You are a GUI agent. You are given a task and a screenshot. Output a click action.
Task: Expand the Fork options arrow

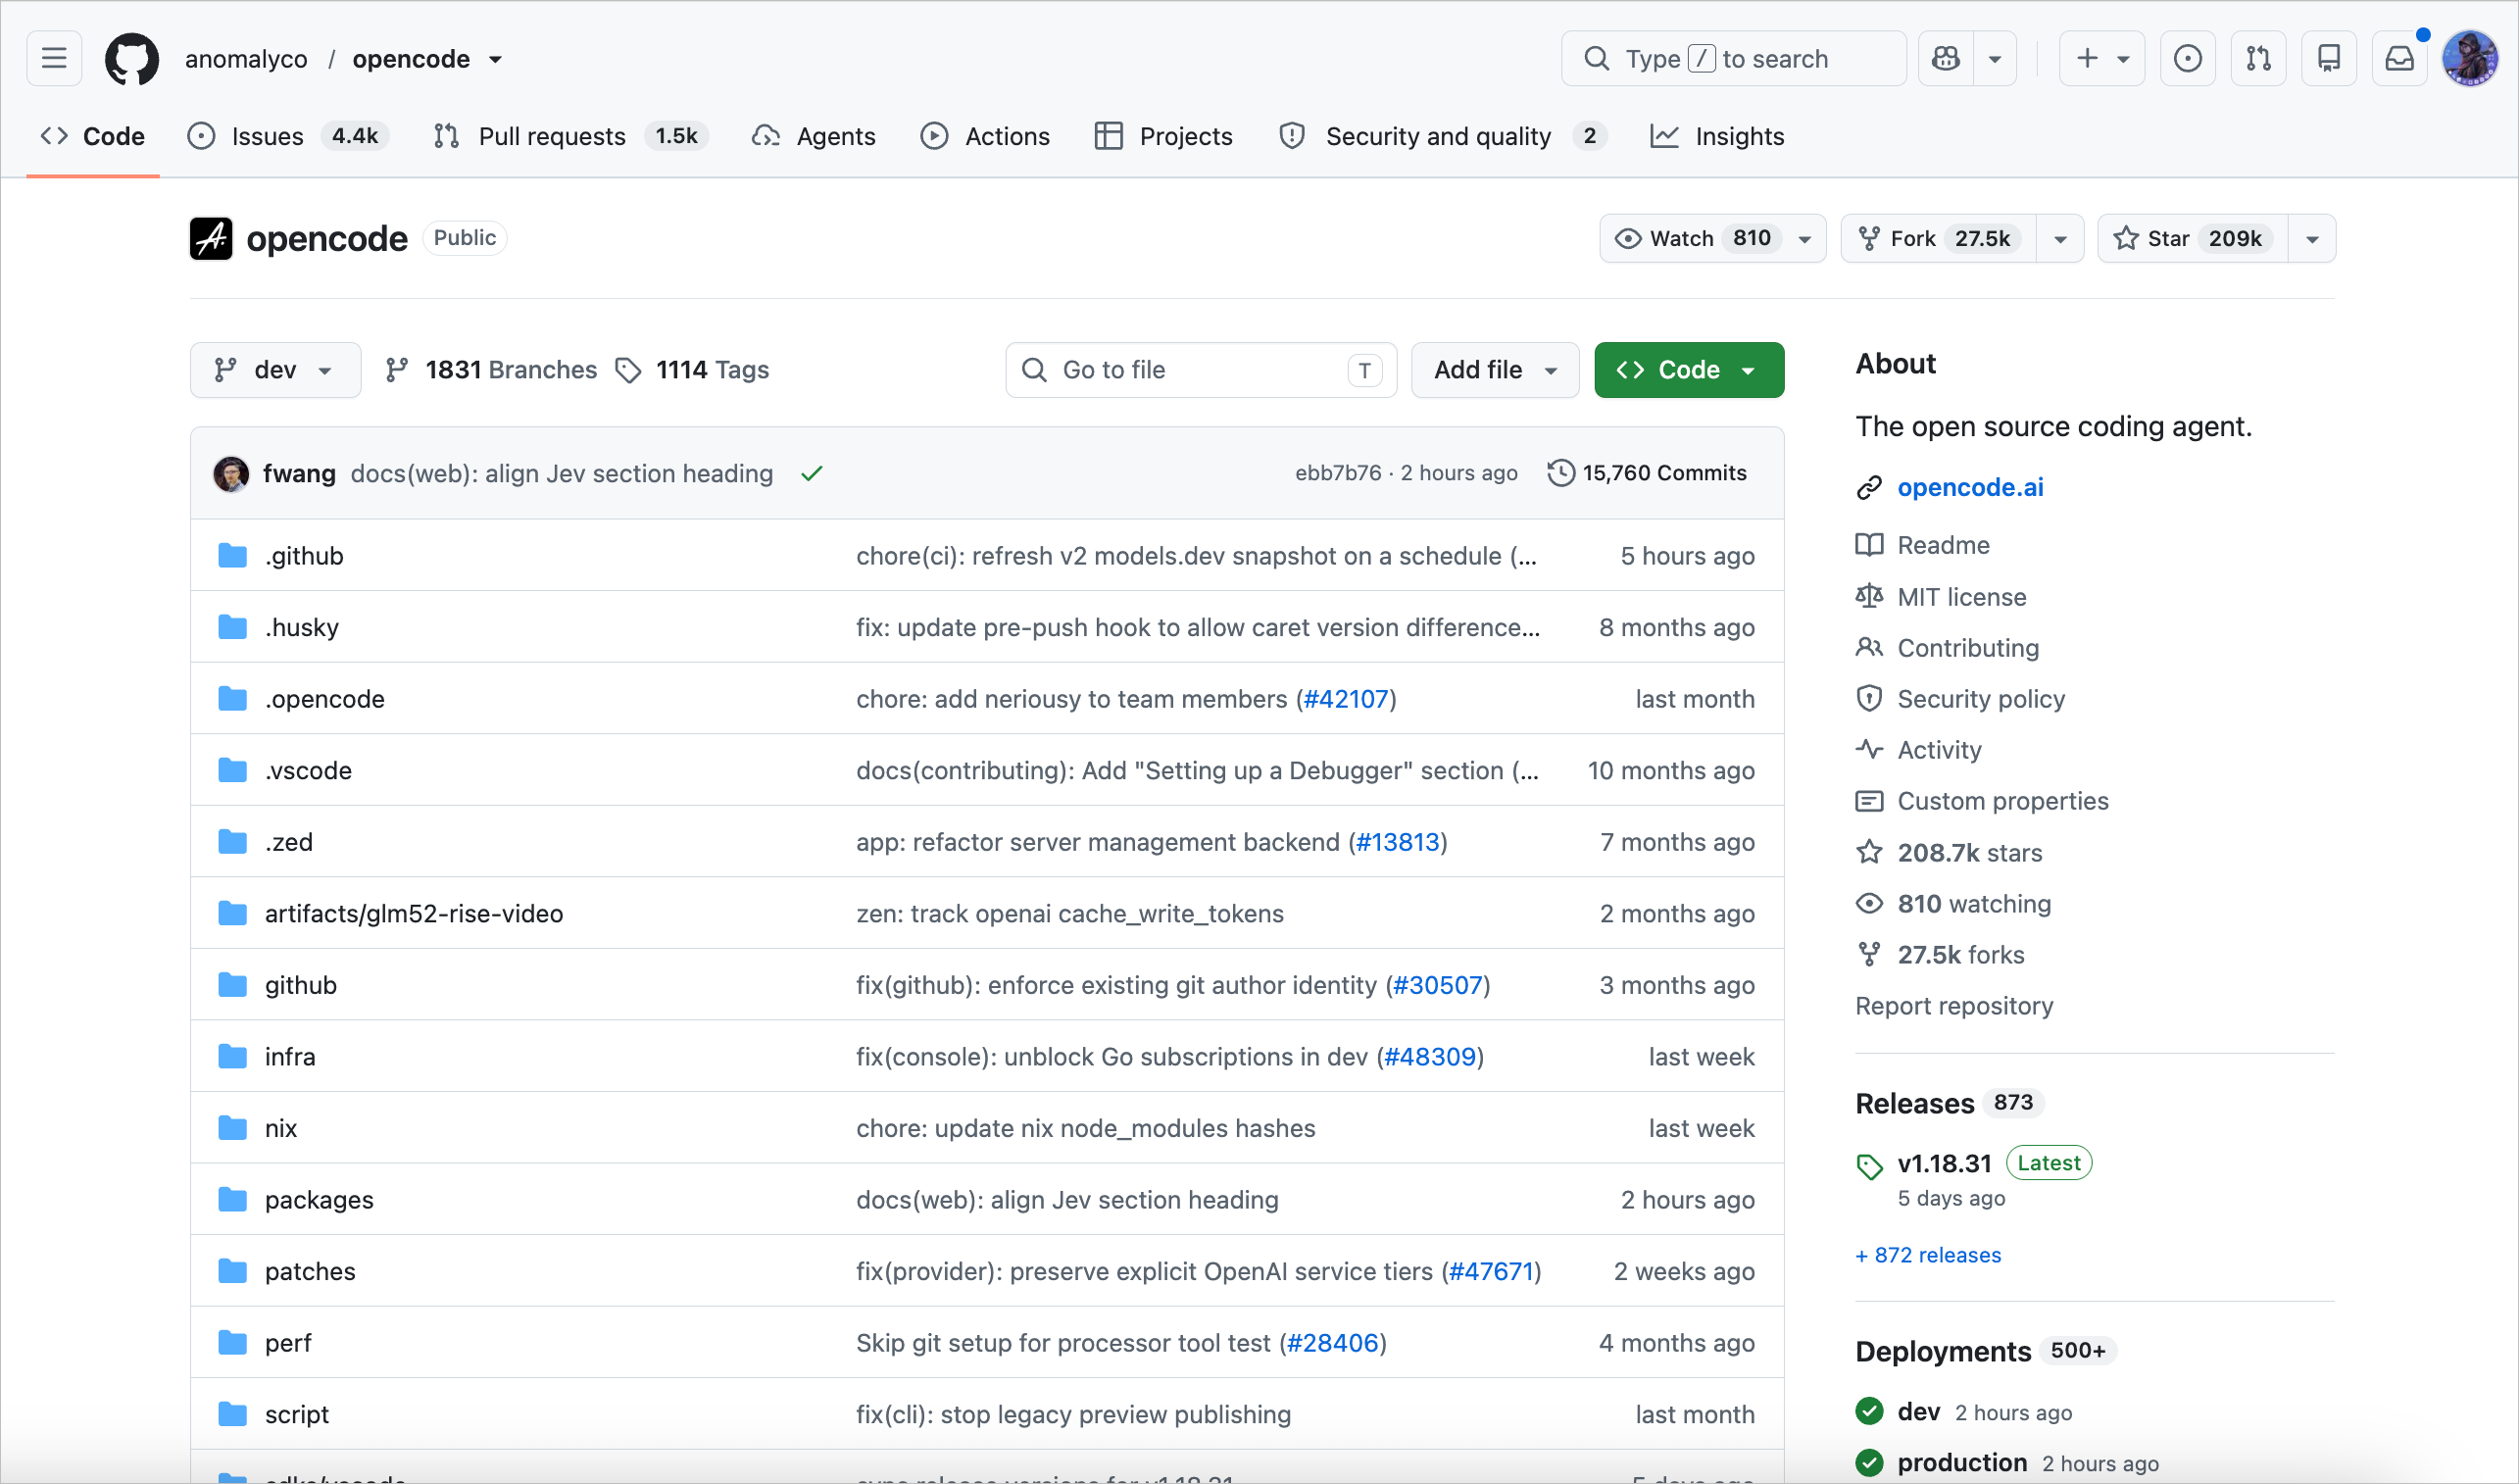coord(2059,238)
